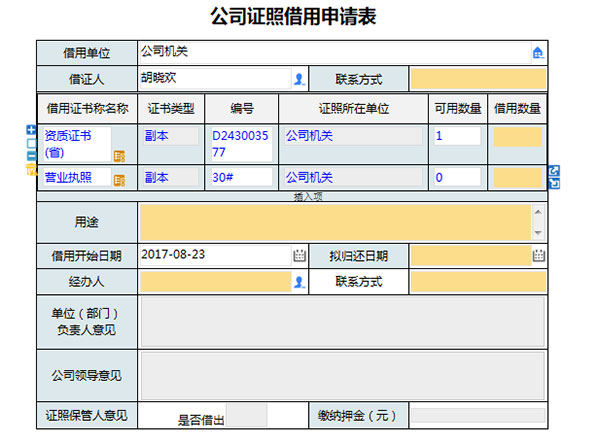Click the 用途 scrollbar down arrow
600x442 pixels.
tap(538, 233)
